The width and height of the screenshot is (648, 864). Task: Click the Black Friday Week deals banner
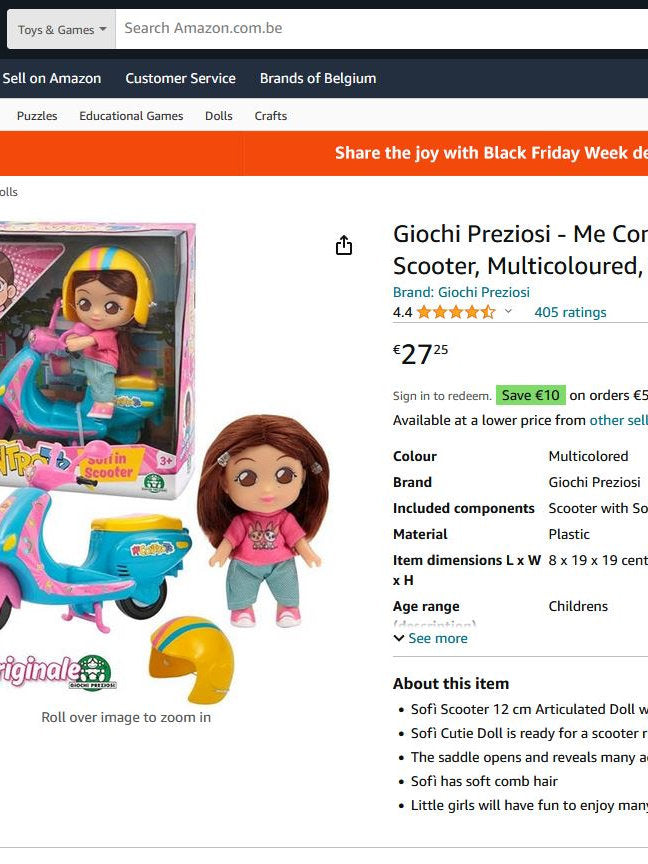(488, 153)
